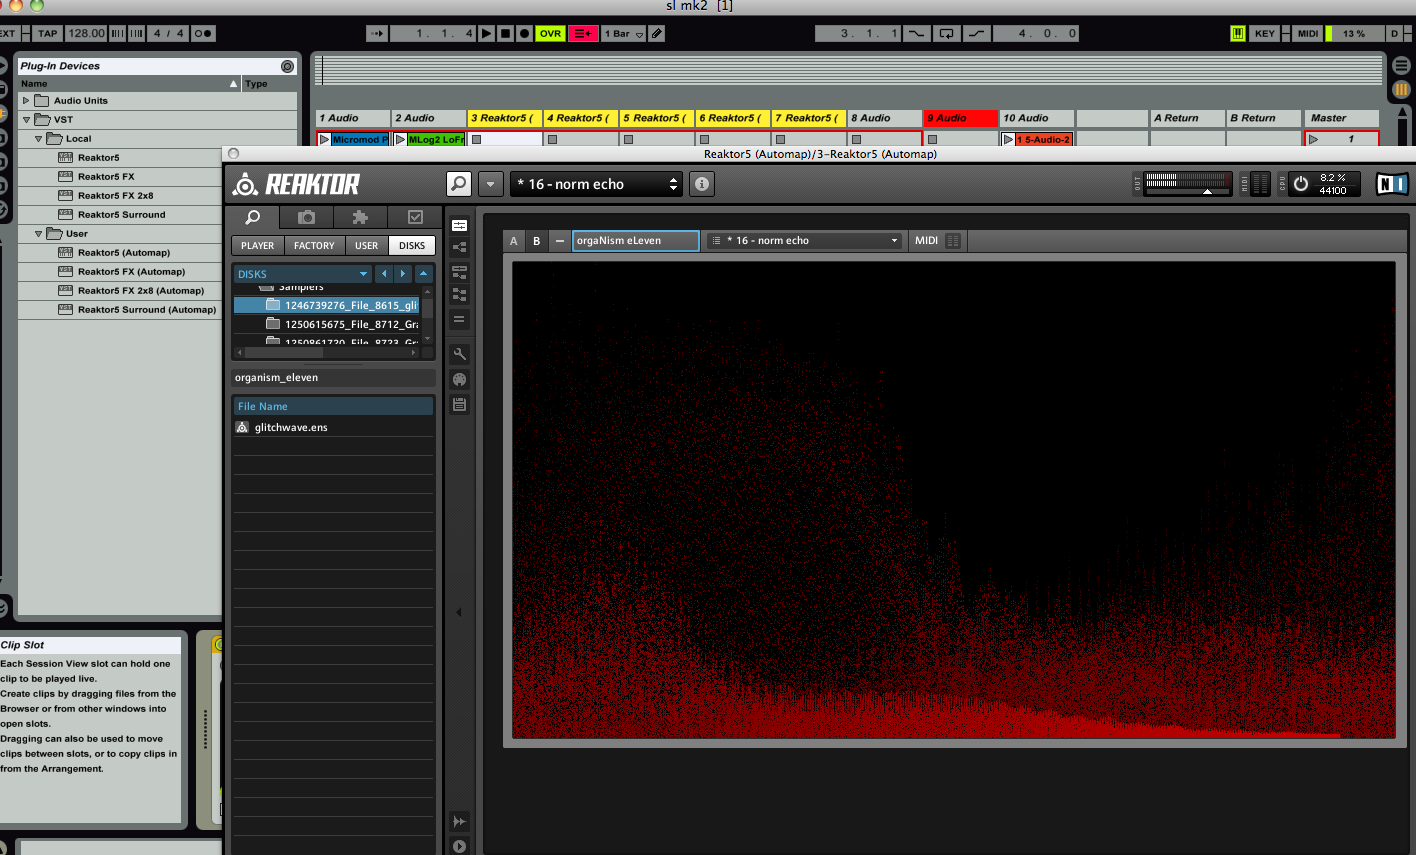
Task: Click the File Name column header
Action: pyautogui.click(x=334, y=406)
